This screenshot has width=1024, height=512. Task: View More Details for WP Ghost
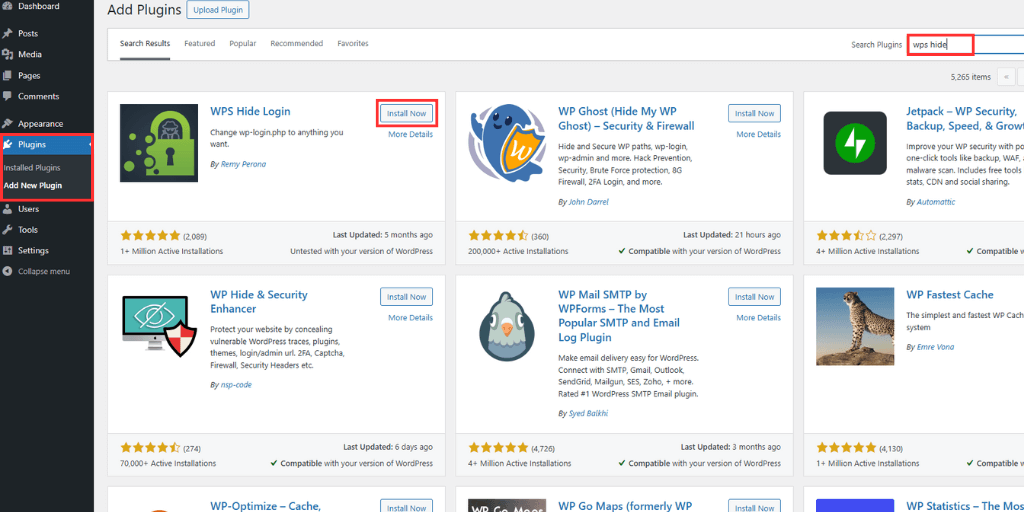point(758,135)
